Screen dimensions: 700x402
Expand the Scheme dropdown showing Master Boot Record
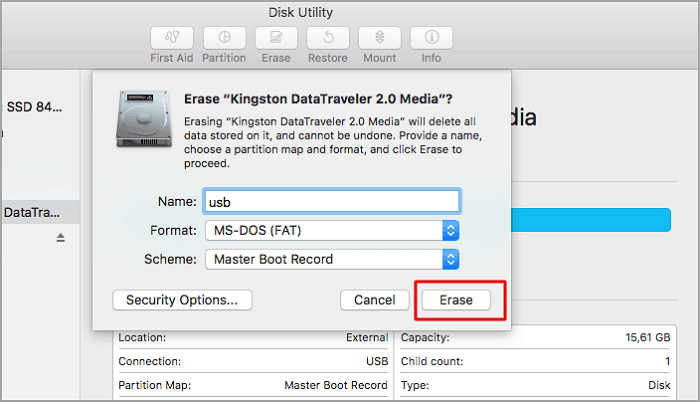click(331, 259)
